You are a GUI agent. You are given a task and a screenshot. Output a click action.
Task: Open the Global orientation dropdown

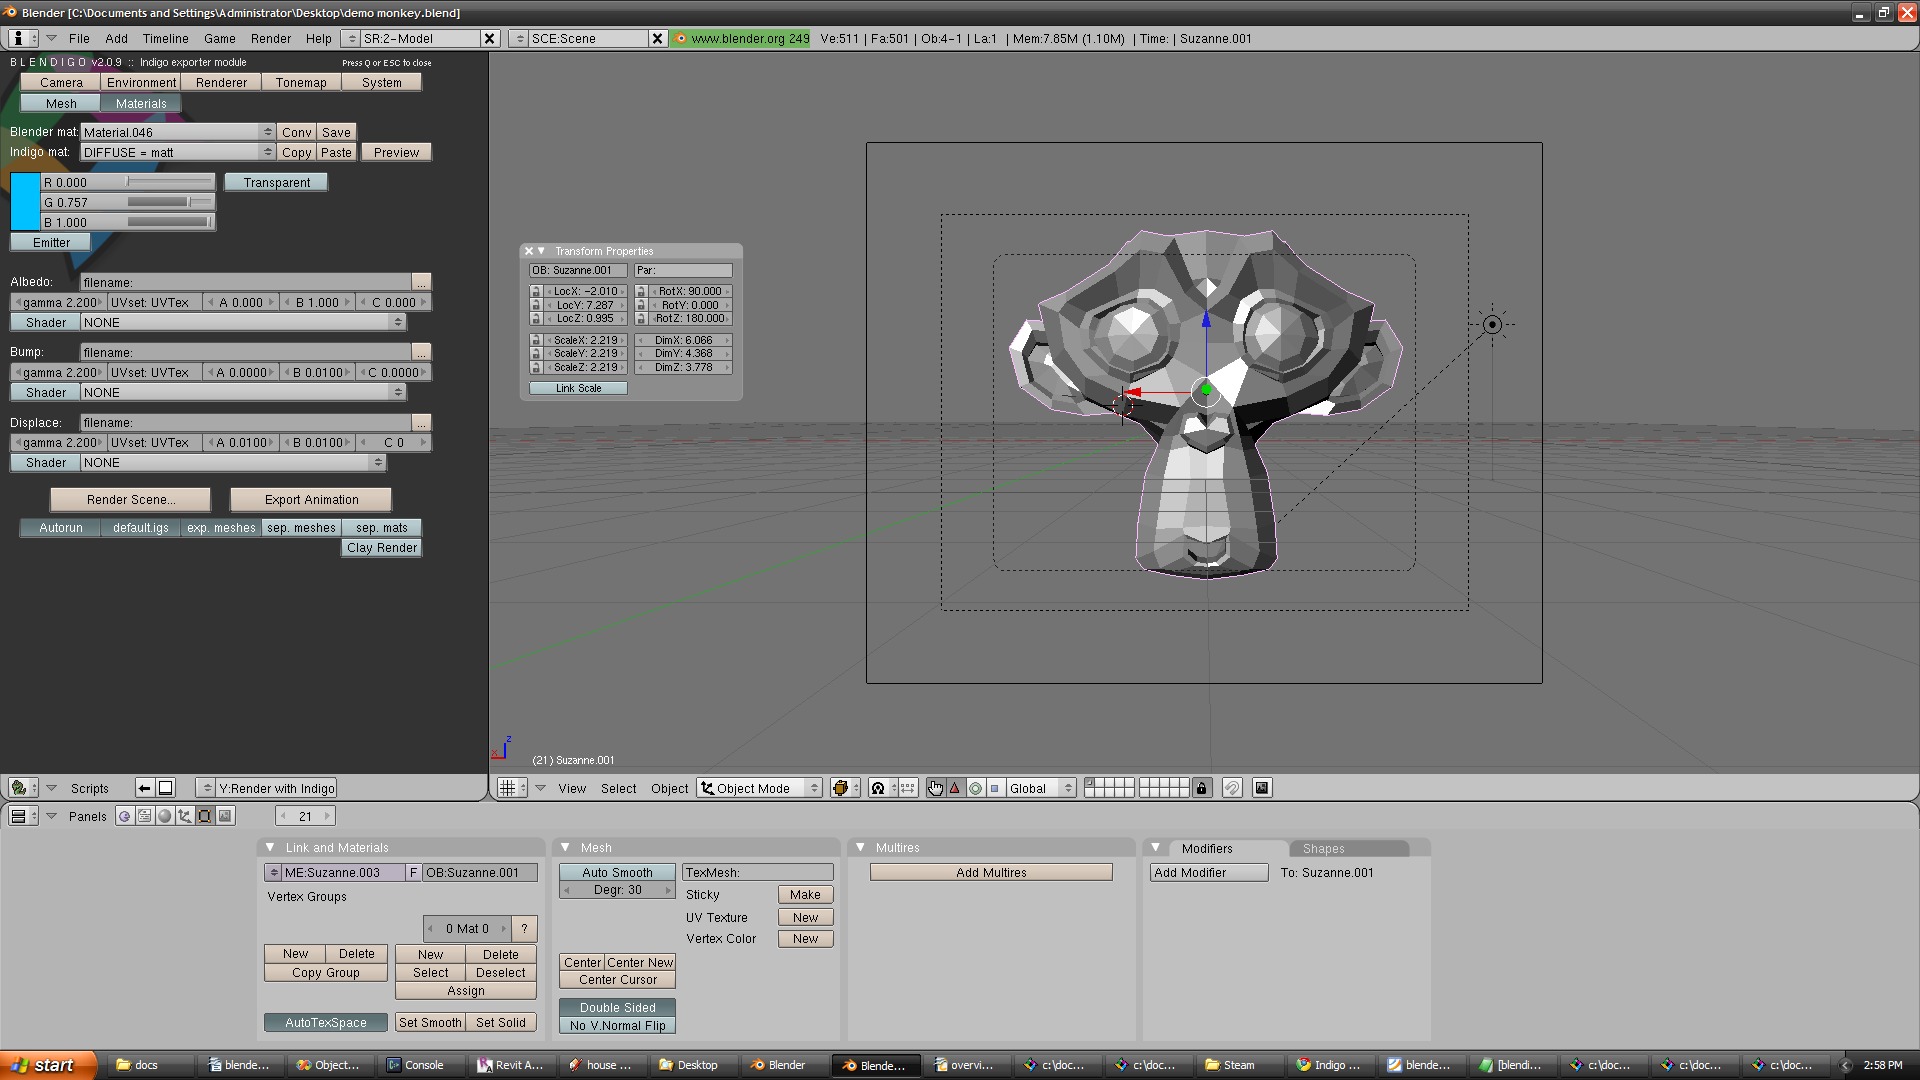click(x=1041, y=788)
